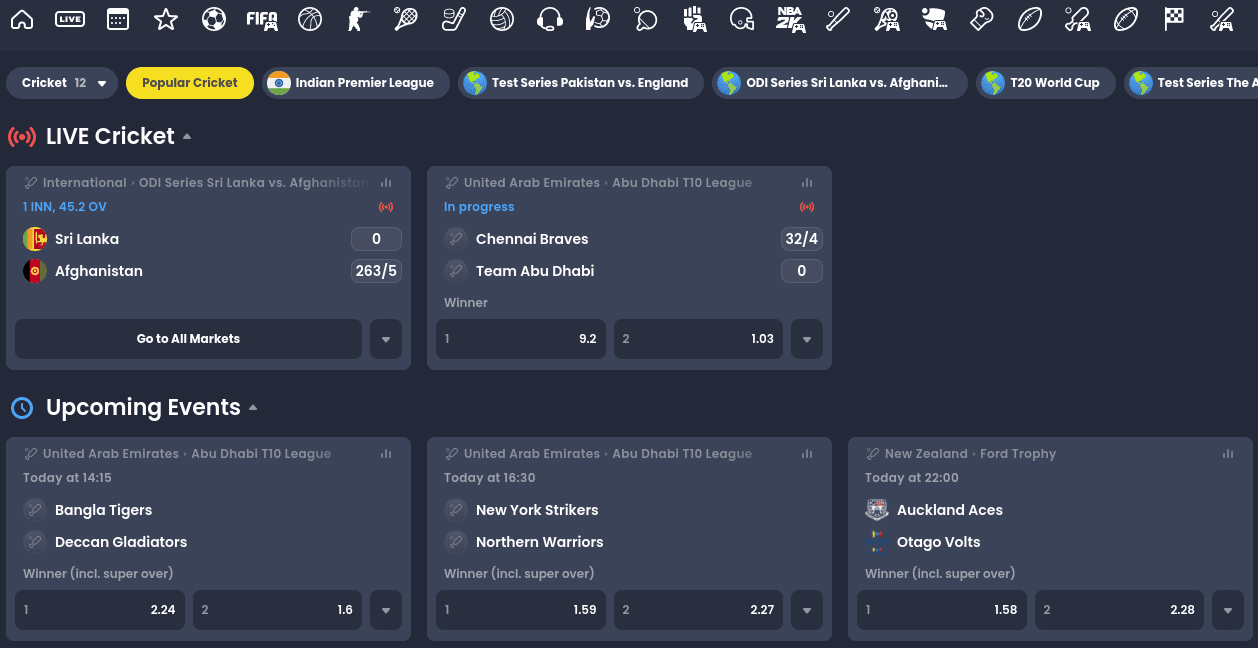Click the LIVE events icon
The image size is (1258, 648).
(x=70, y=19)
